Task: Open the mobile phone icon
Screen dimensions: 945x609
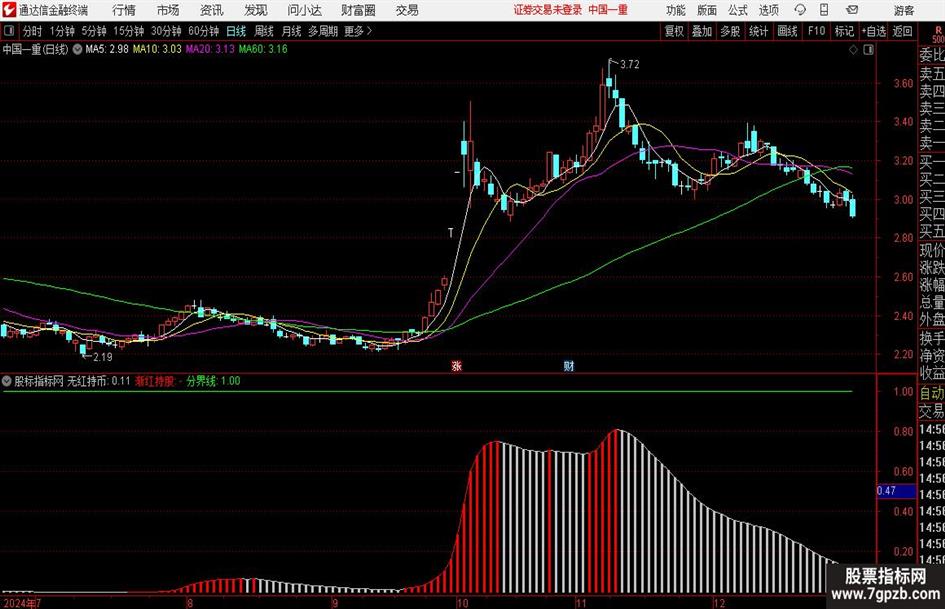Action: pyautogui.click(x=824, y=10)
